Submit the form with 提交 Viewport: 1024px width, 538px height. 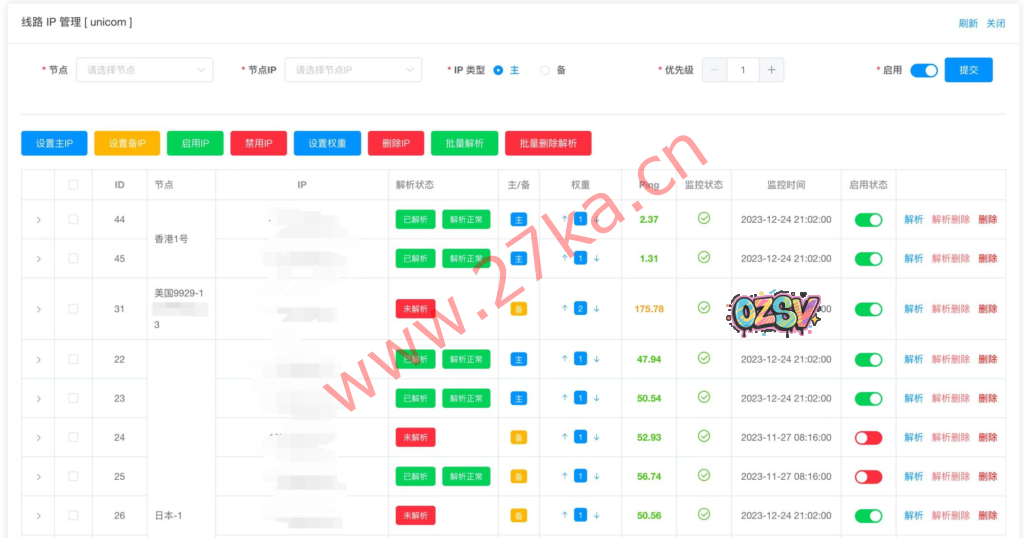pyautogui.click(x=968, y=70)
